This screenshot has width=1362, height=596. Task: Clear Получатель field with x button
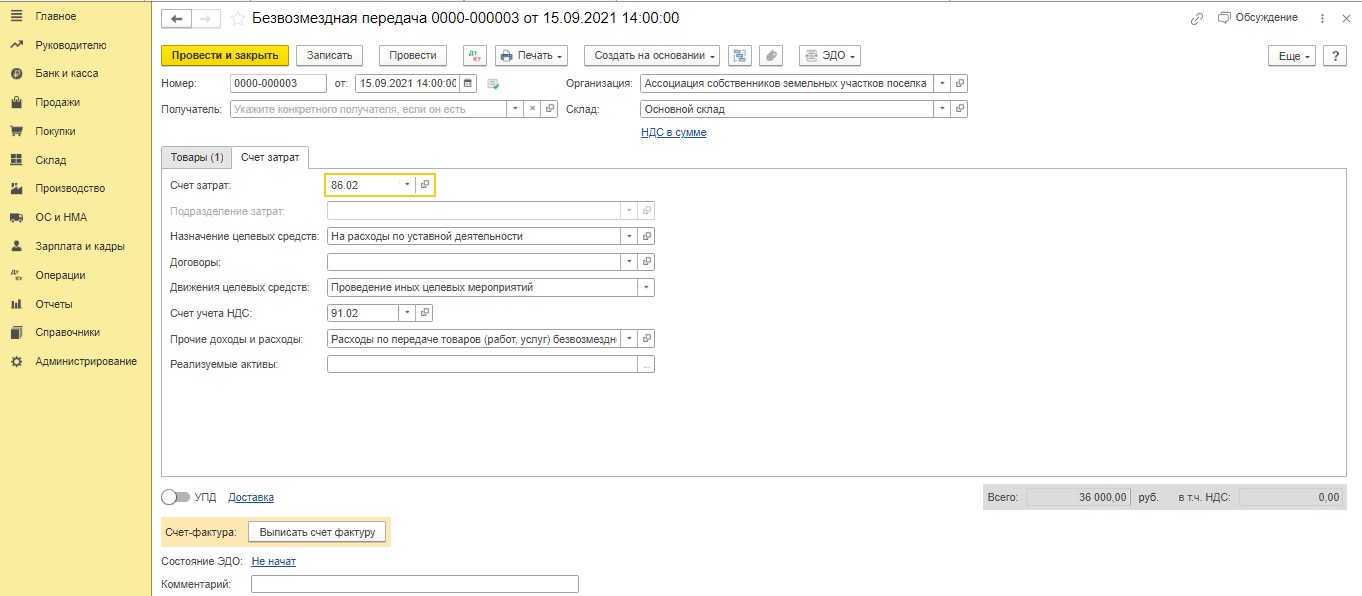[532, 109]
